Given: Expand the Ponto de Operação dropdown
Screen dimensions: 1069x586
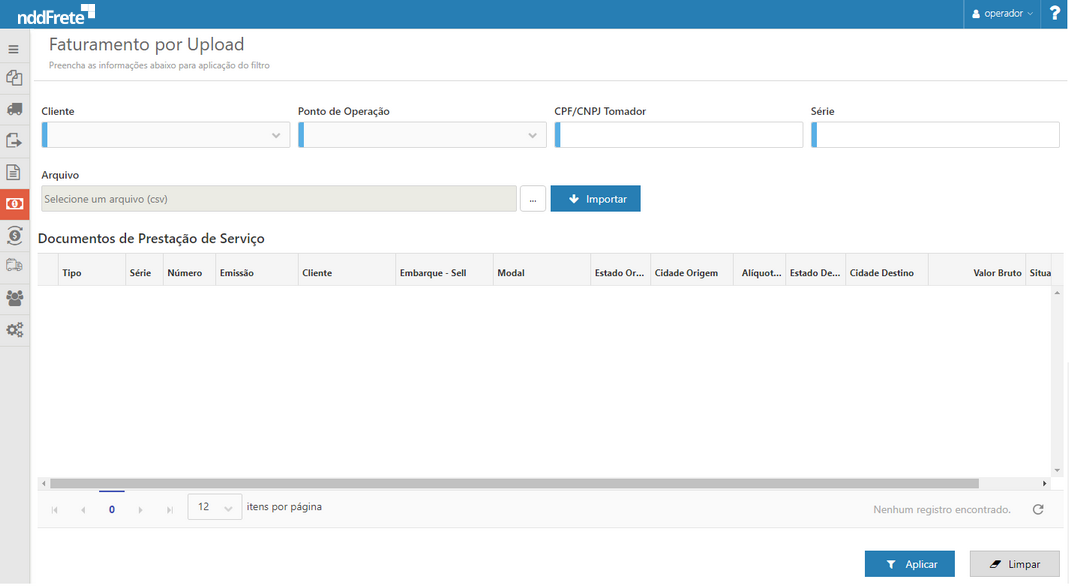Looking at the screenshot, I should 532,135.
